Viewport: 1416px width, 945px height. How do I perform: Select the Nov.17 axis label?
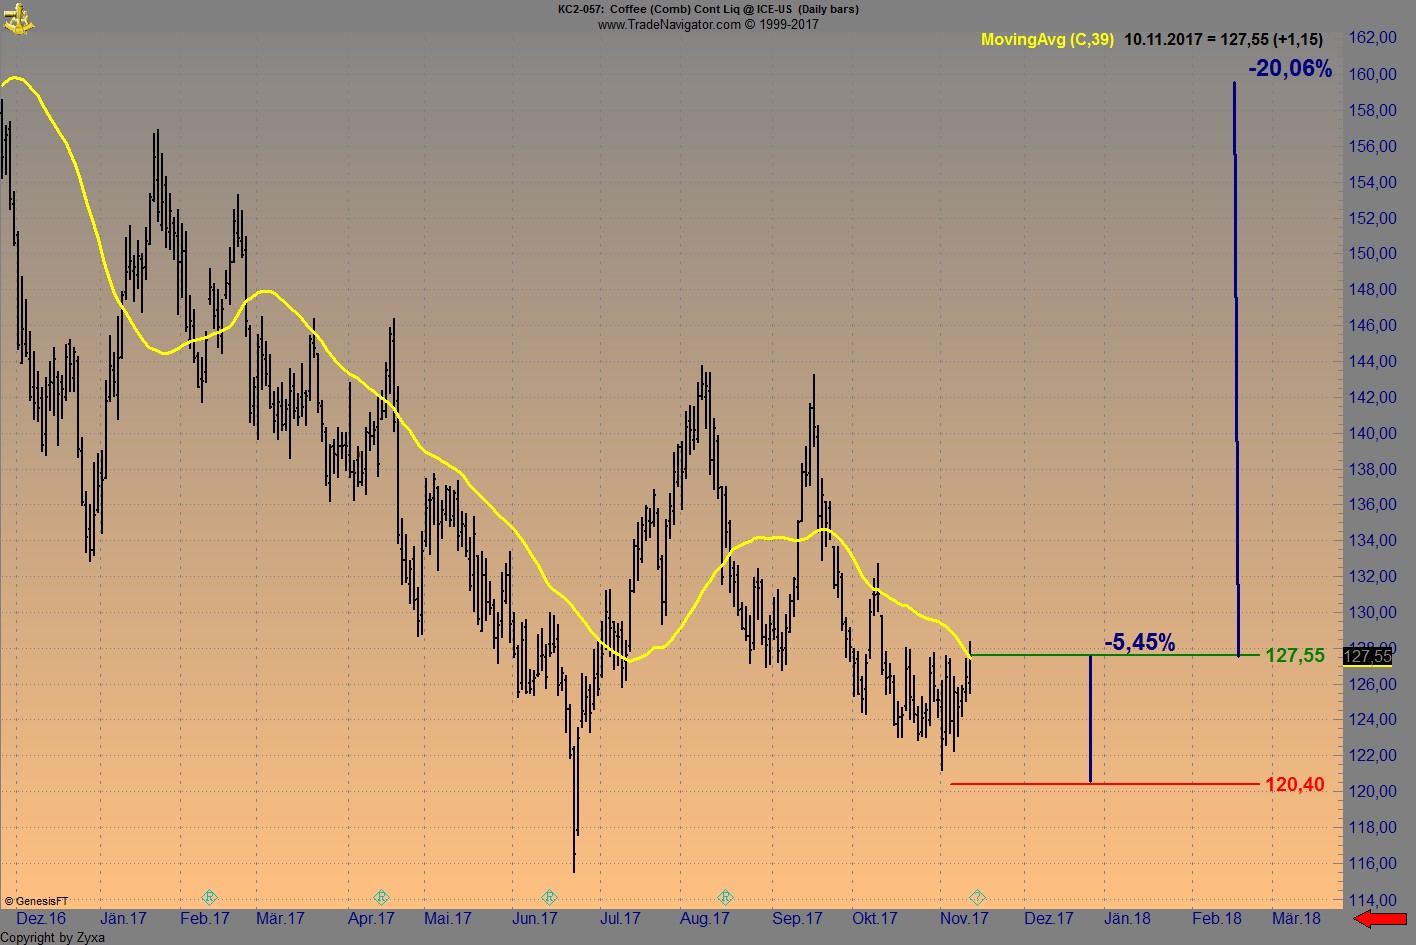pyautogui.click(x=966, y=918)
